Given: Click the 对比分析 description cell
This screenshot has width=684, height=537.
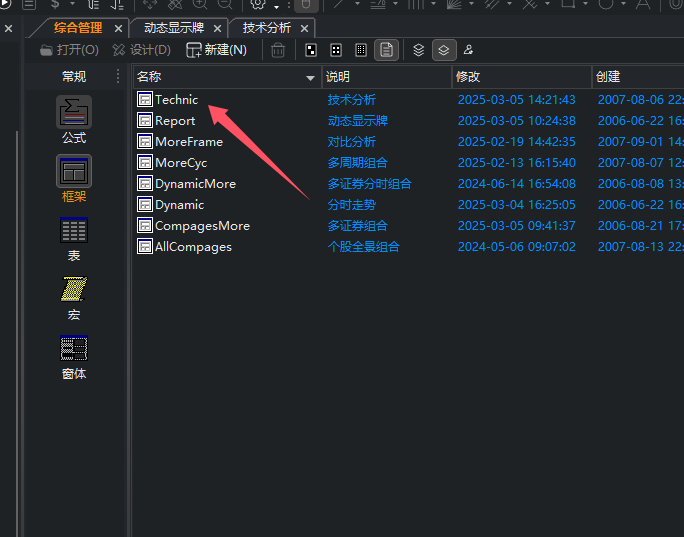Looking at the screenshot, I should coord(352,141).
